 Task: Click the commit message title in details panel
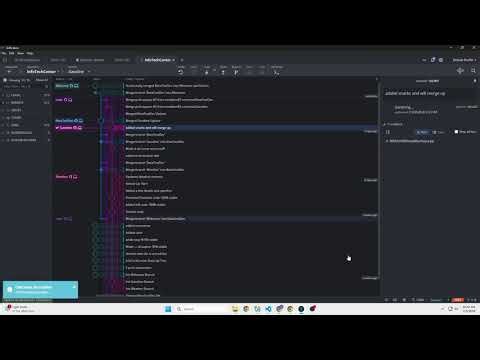[x=415, y=94]
